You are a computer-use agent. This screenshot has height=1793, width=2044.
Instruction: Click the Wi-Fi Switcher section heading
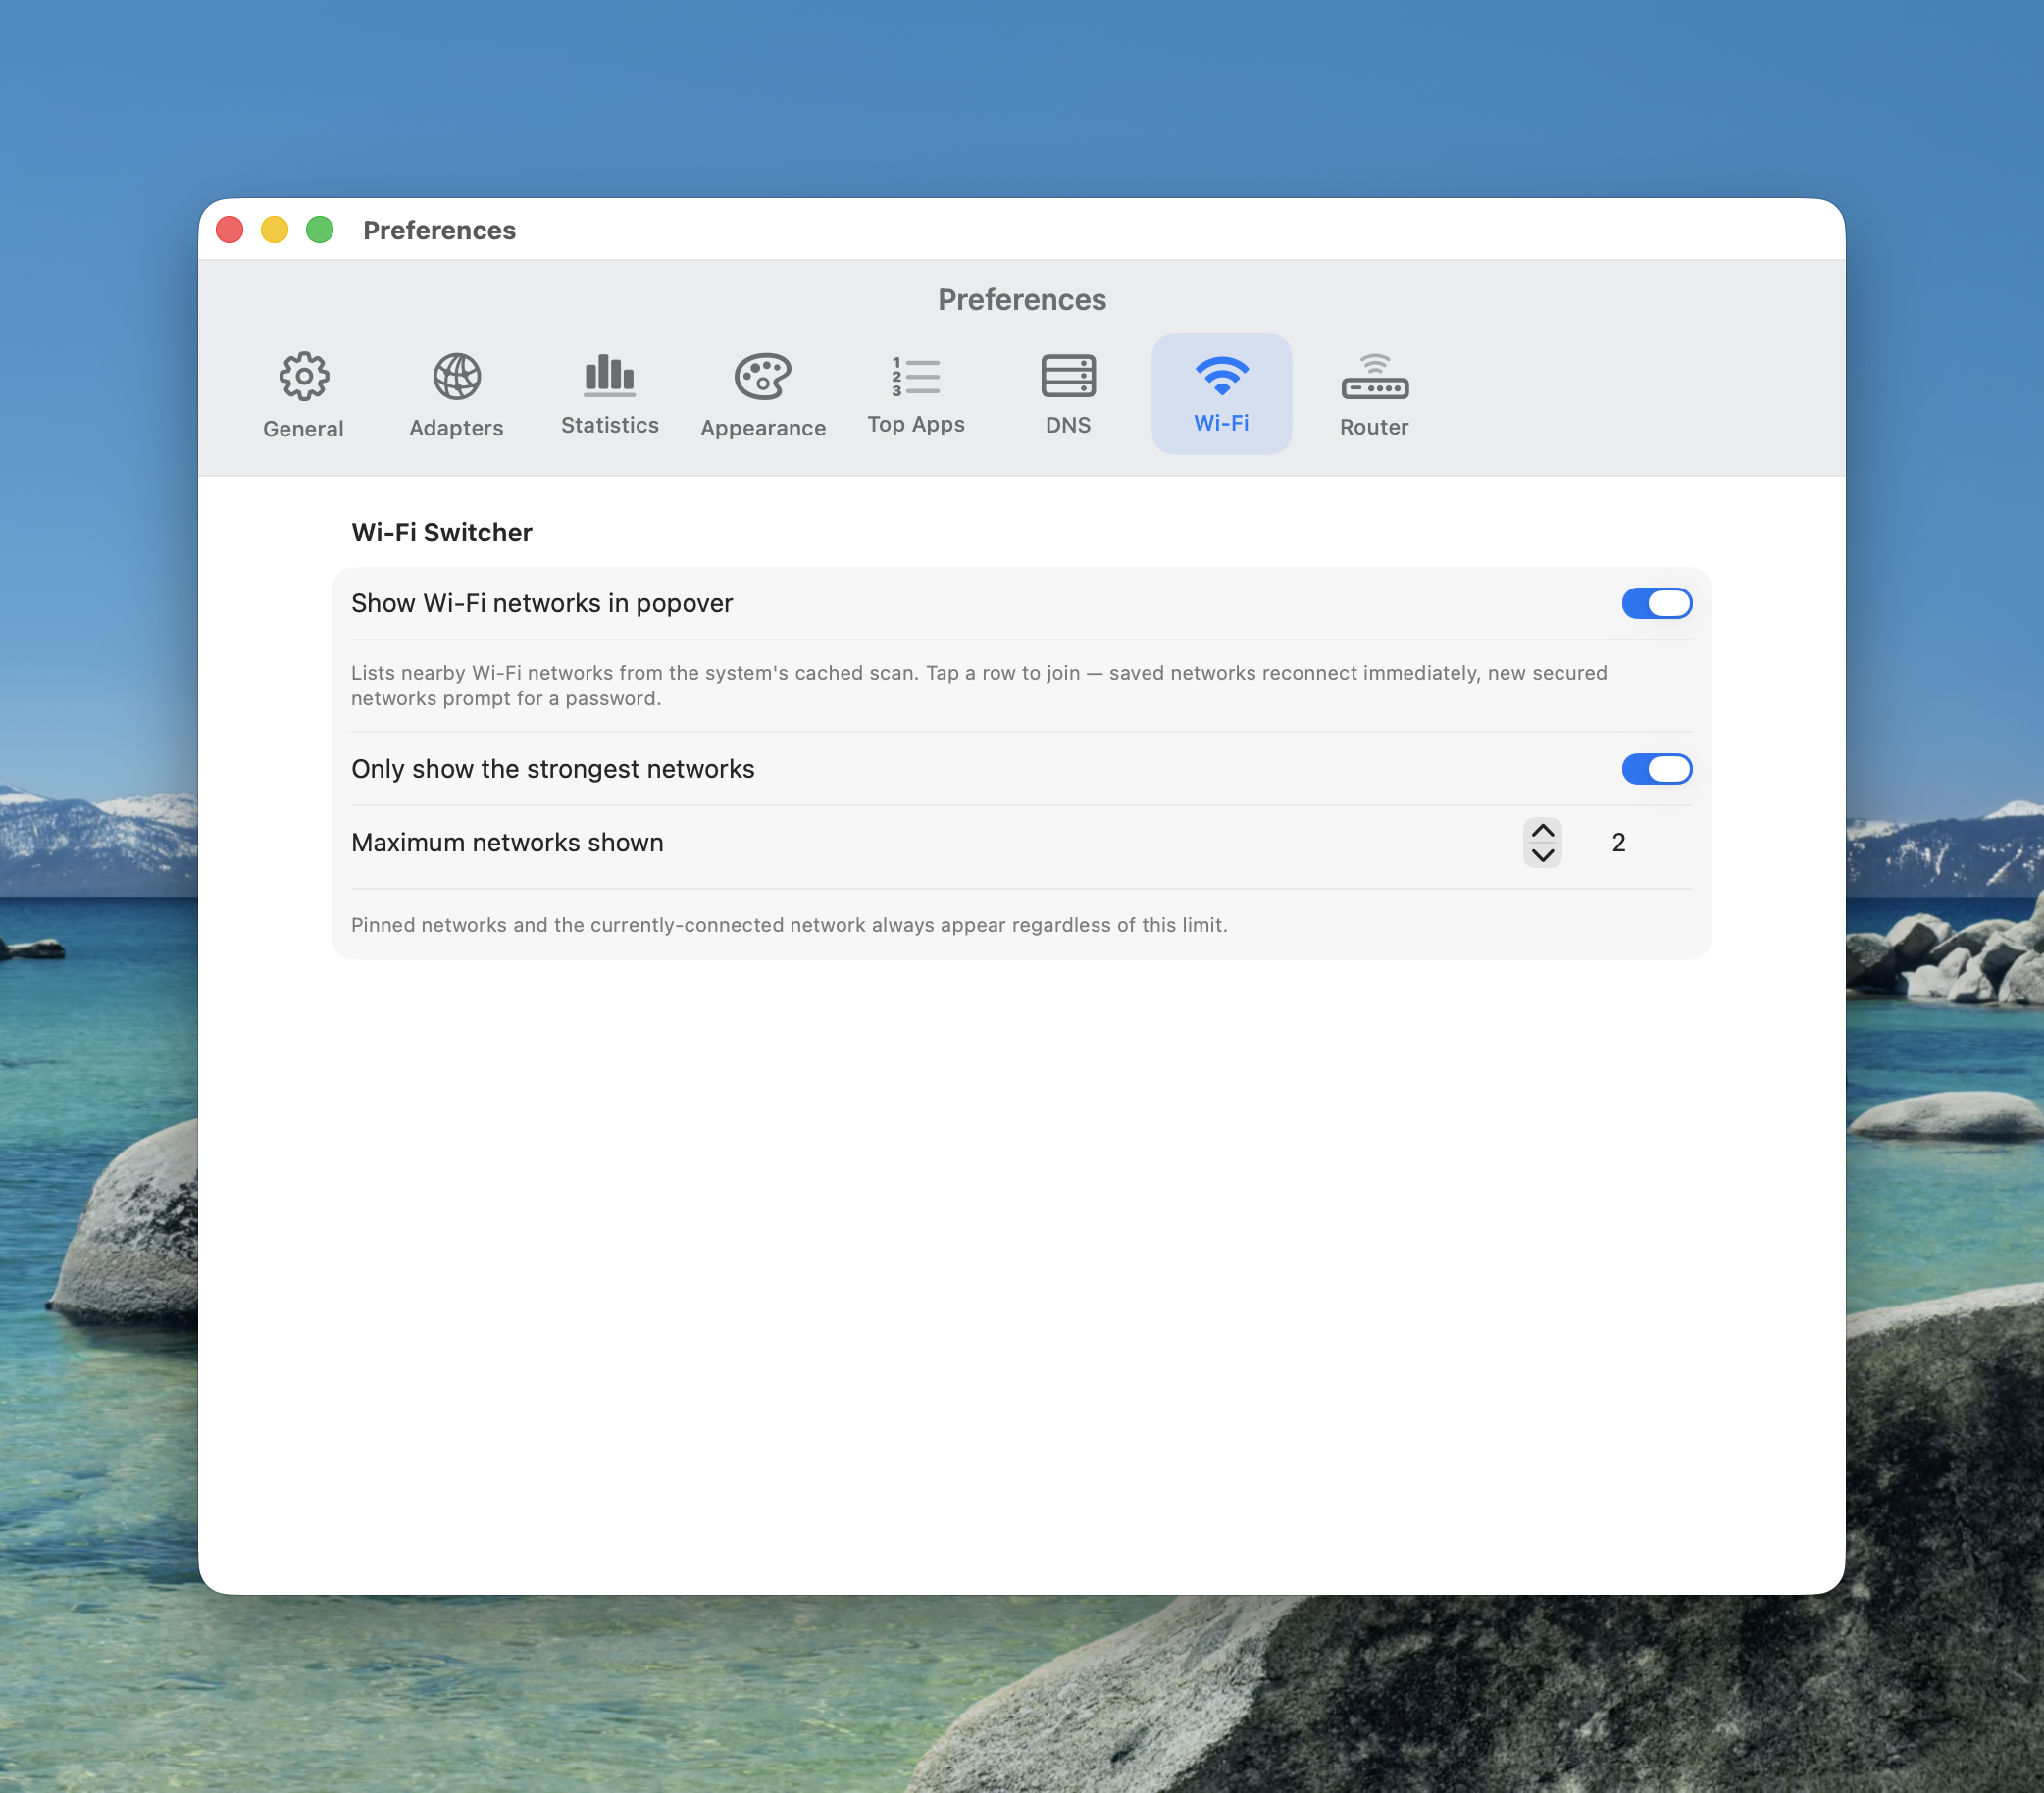[x=442, y=532]
